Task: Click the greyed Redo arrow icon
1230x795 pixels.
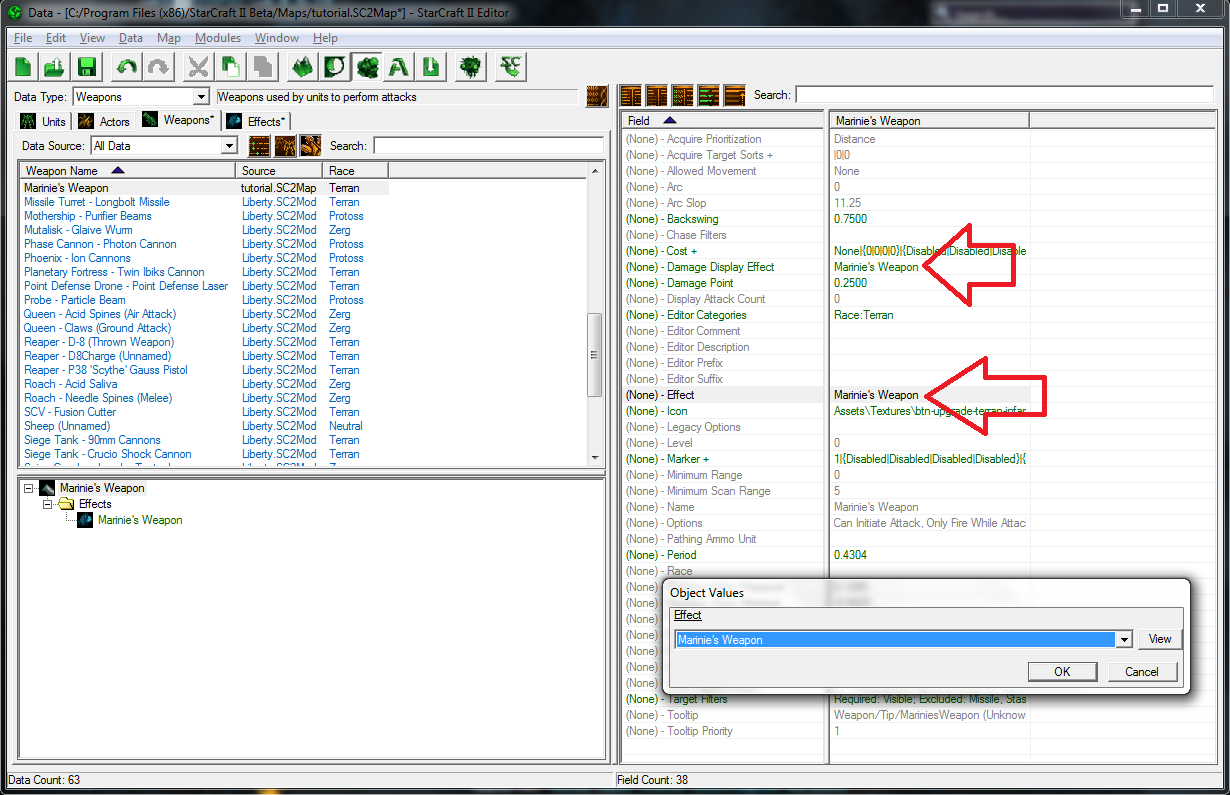Action: (158, 67)
